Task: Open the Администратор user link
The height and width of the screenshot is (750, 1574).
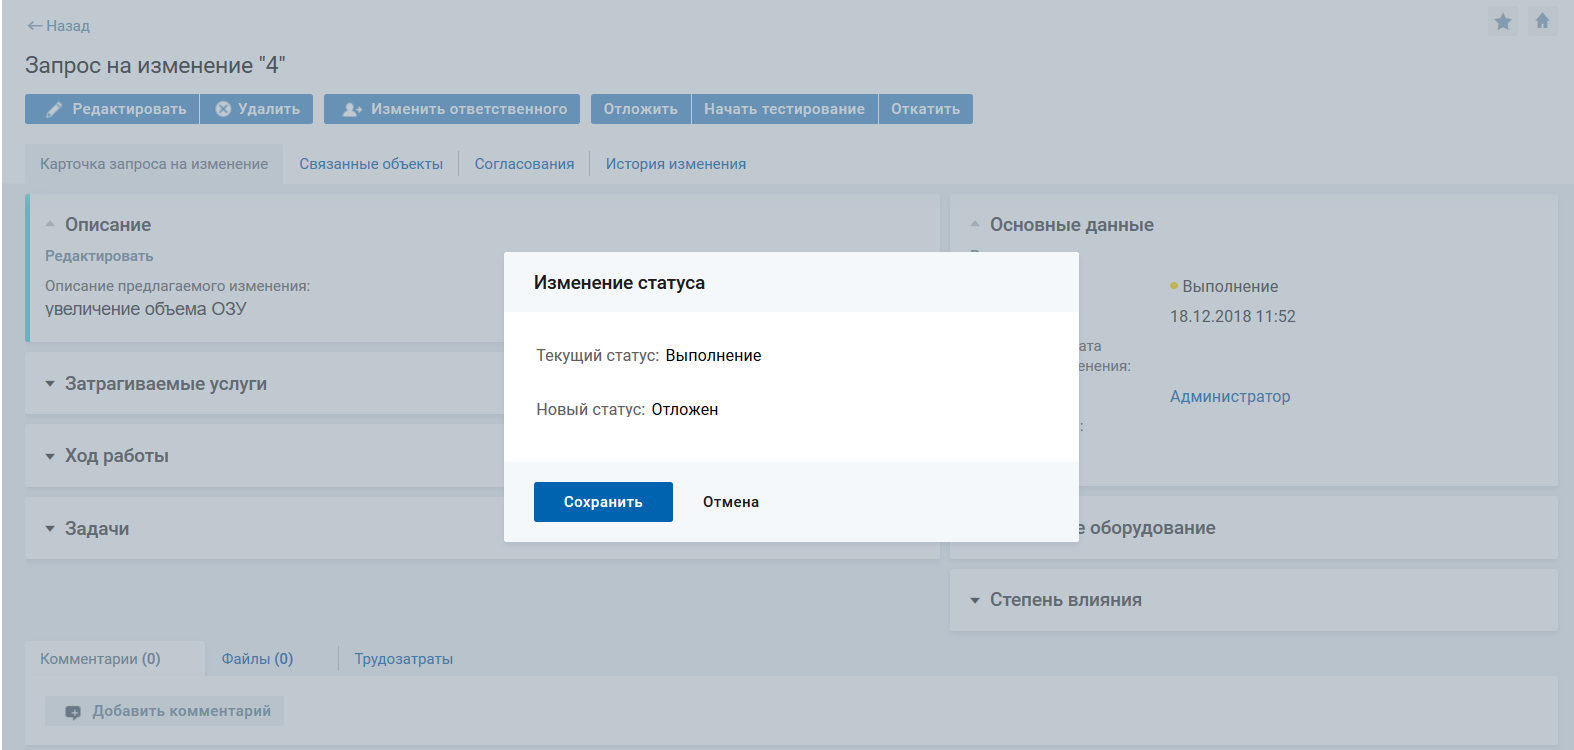Action: pyautogui.click(x=1230, y=396)
